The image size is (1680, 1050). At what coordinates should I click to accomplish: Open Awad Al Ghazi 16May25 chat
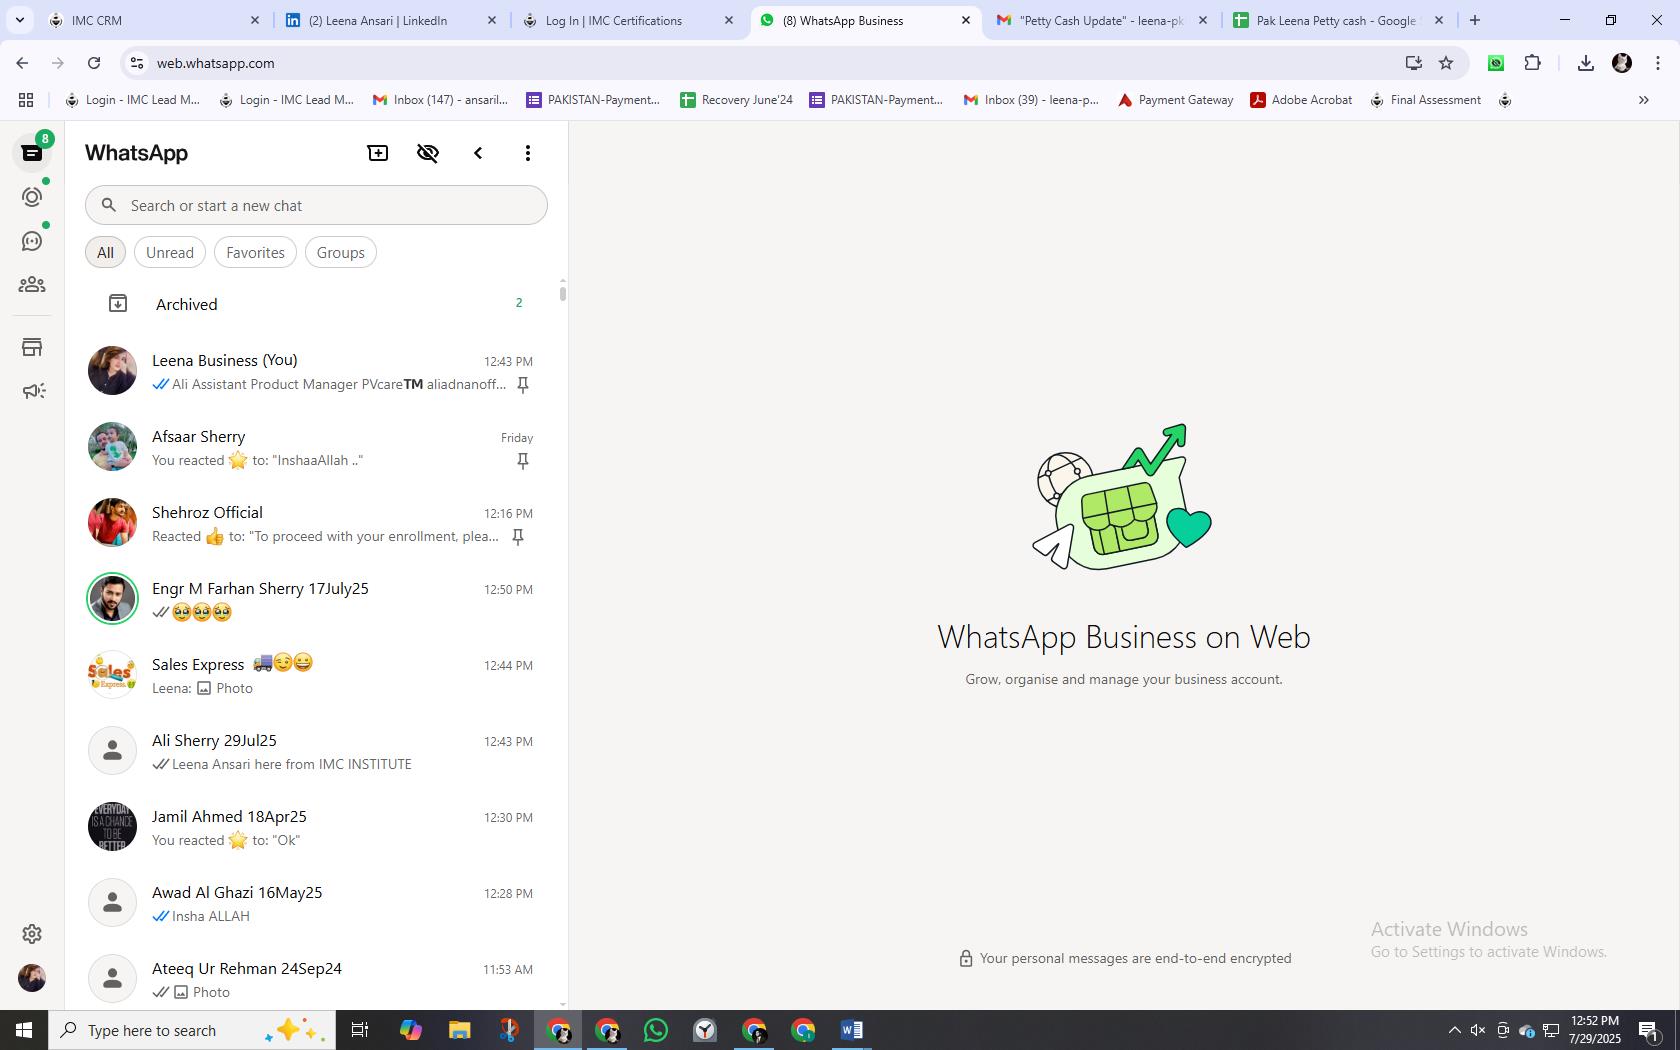coord(316,903)
